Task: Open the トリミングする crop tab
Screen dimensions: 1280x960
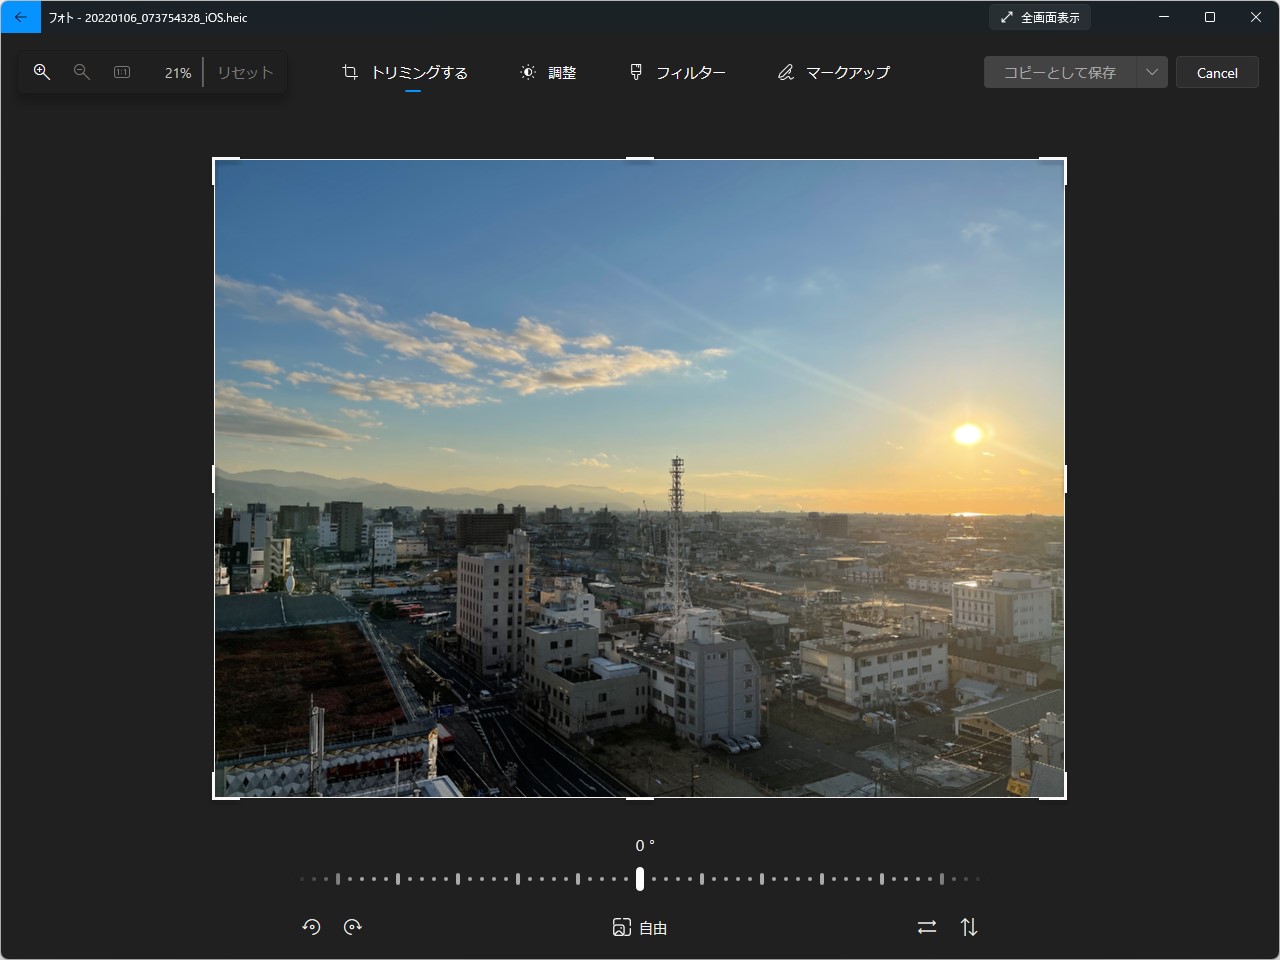Action: point(405,72)
